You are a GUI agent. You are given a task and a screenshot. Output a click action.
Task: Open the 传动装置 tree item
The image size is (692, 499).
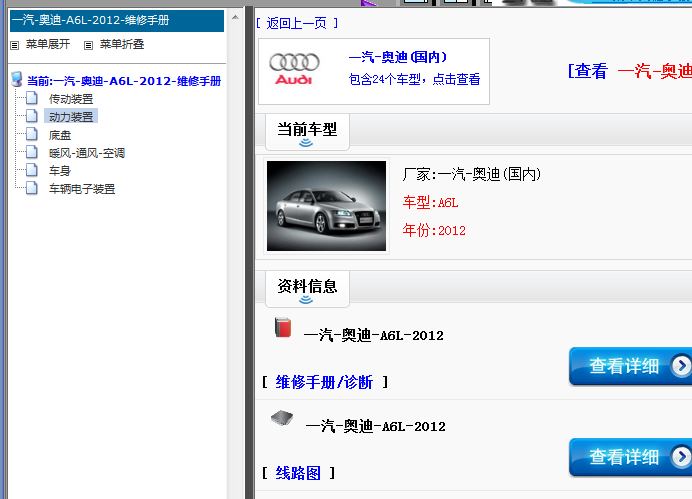click(71, 99)
